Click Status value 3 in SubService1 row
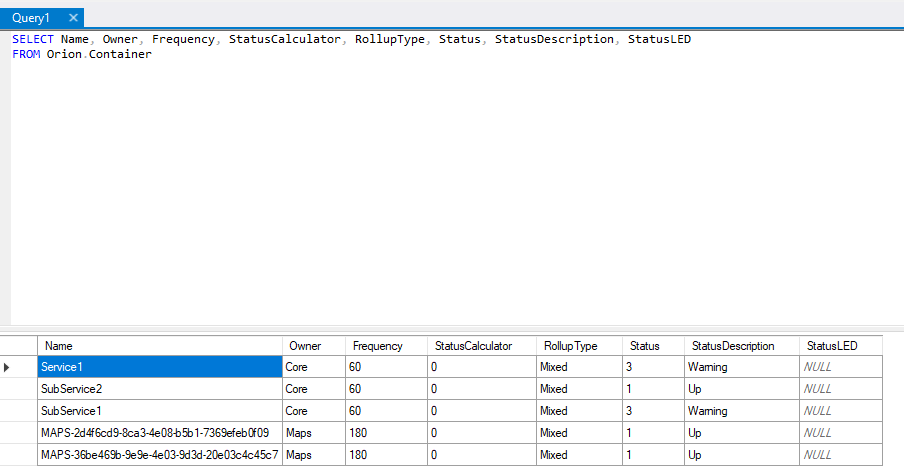 coord(653,411)
